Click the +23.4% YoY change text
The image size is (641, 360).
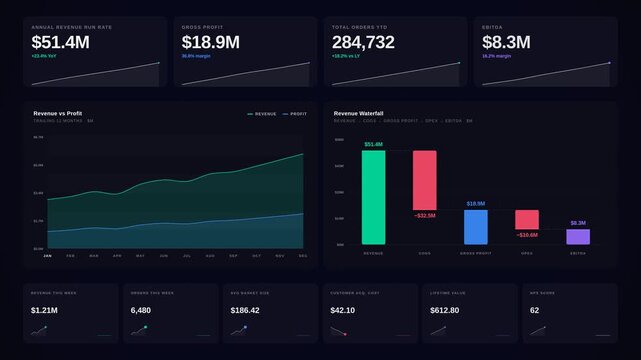(x=44, y=56)
